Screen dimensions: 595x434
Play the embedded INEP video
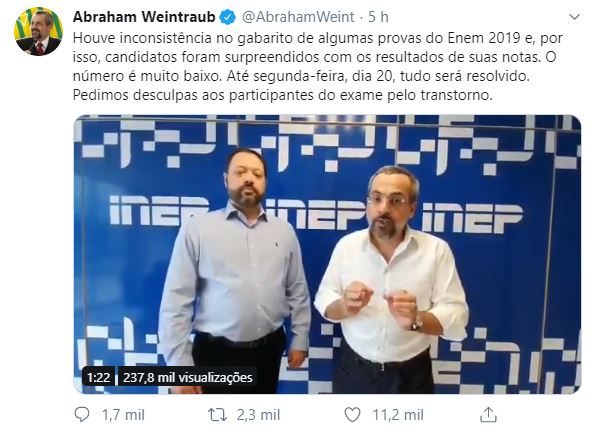point(327,254)
